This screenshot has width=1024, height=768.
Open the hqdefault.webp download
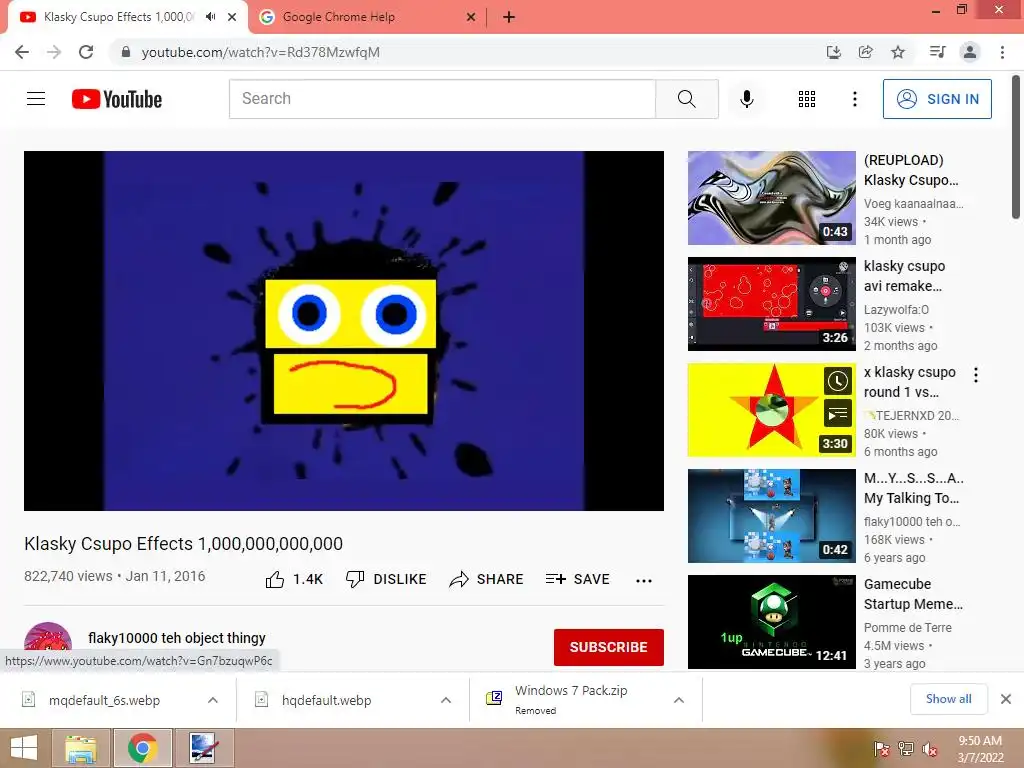(327, 700)
